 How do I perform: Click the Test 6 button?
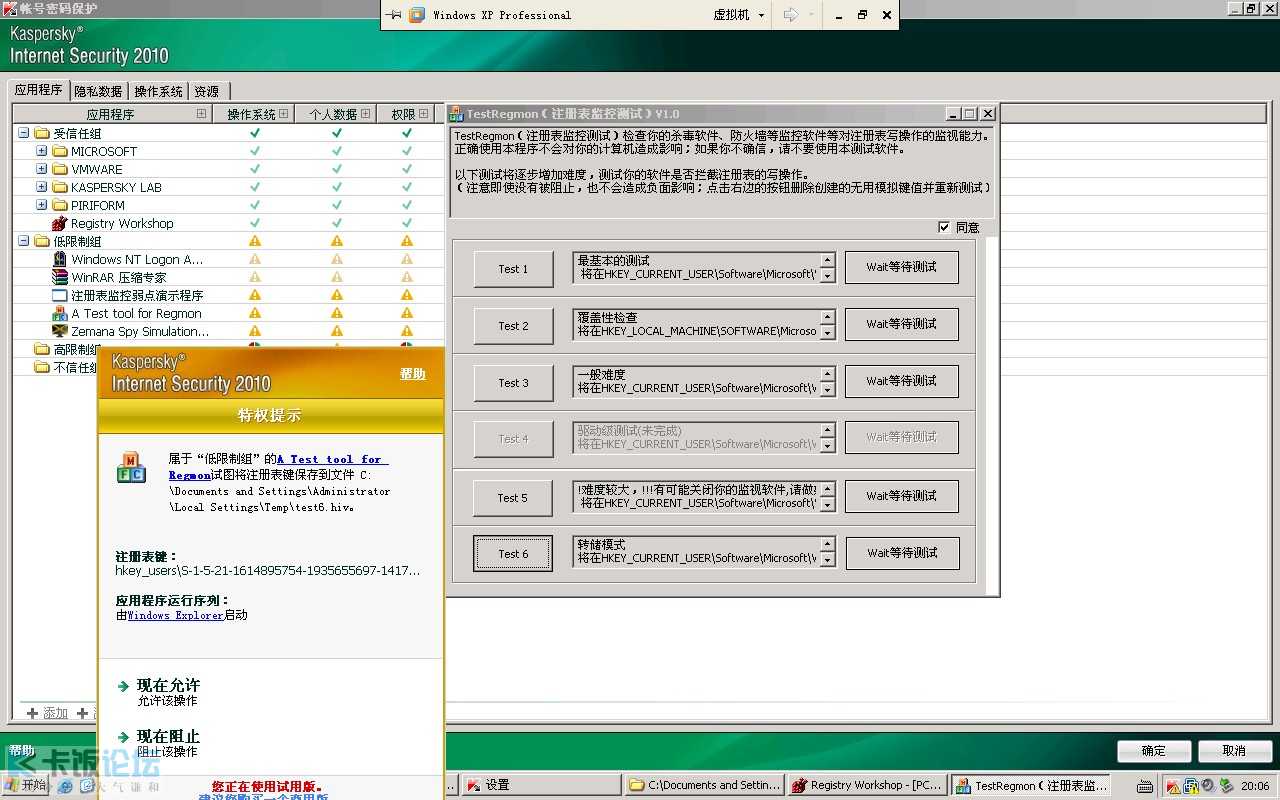click(513, 554)
